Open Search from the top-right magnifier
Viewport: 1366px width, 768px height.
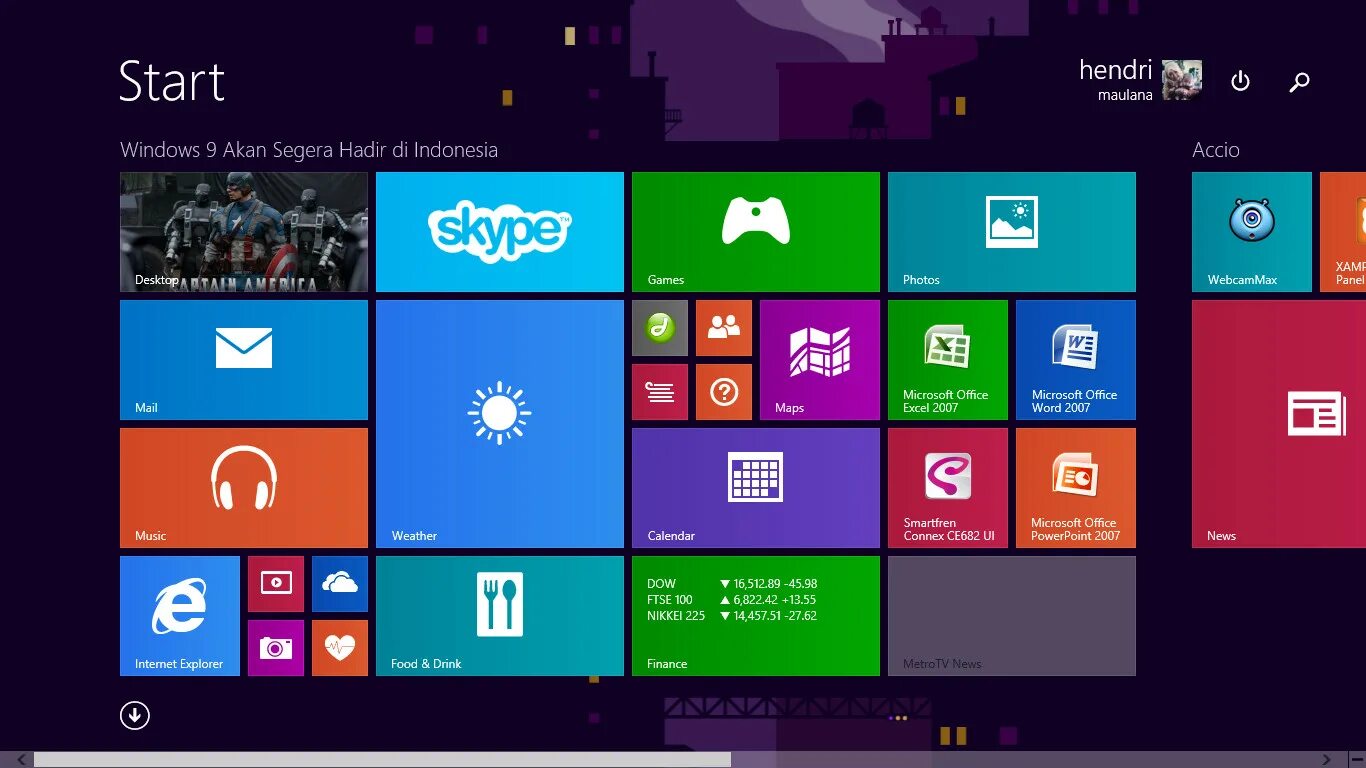[1299, 82]
